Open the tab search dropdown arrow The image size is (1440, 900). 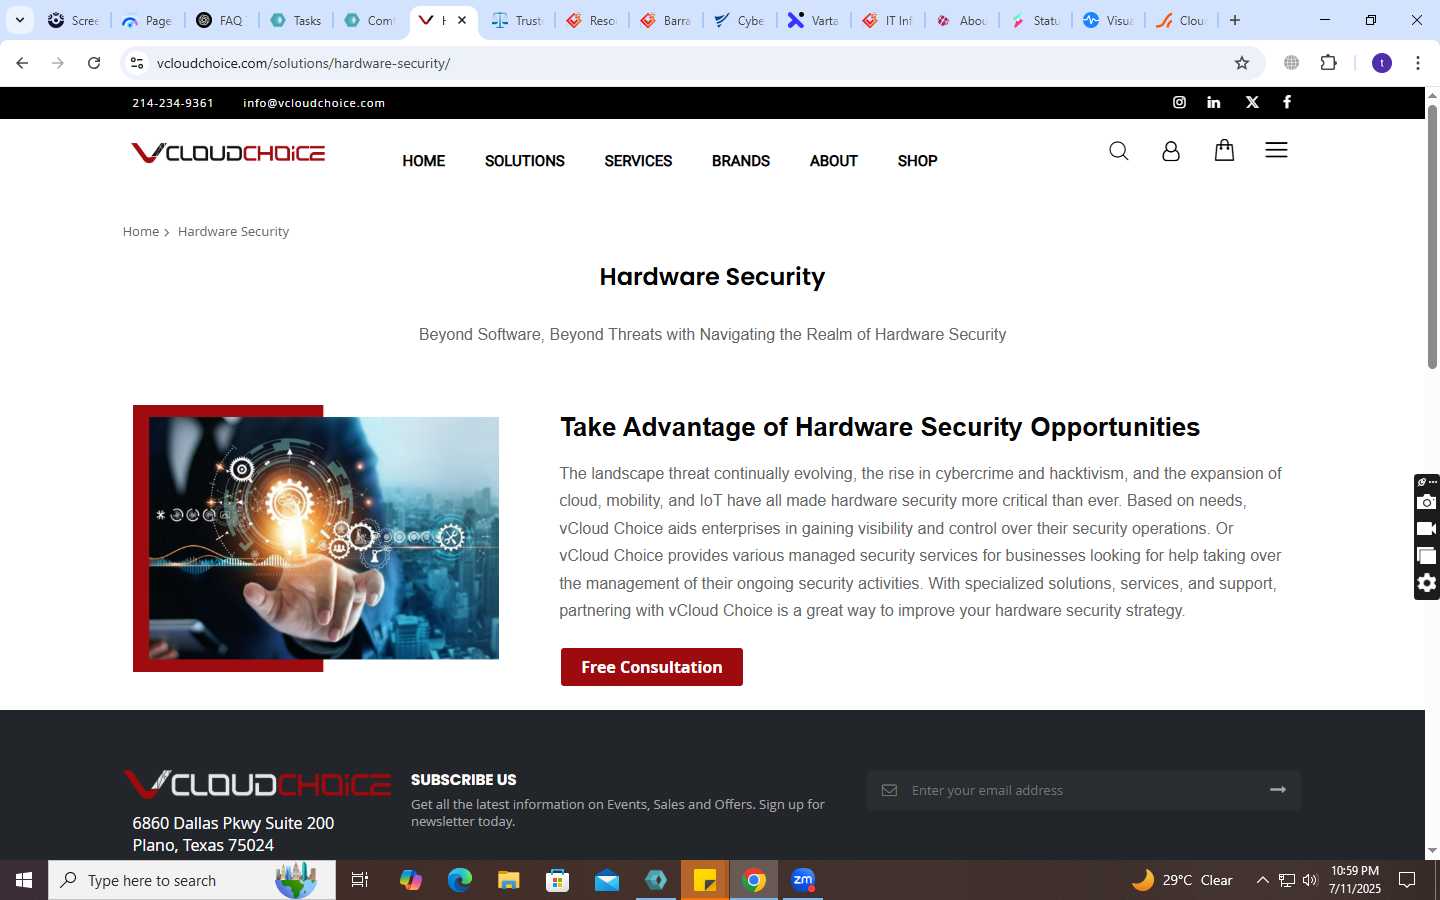pos(19,20)
